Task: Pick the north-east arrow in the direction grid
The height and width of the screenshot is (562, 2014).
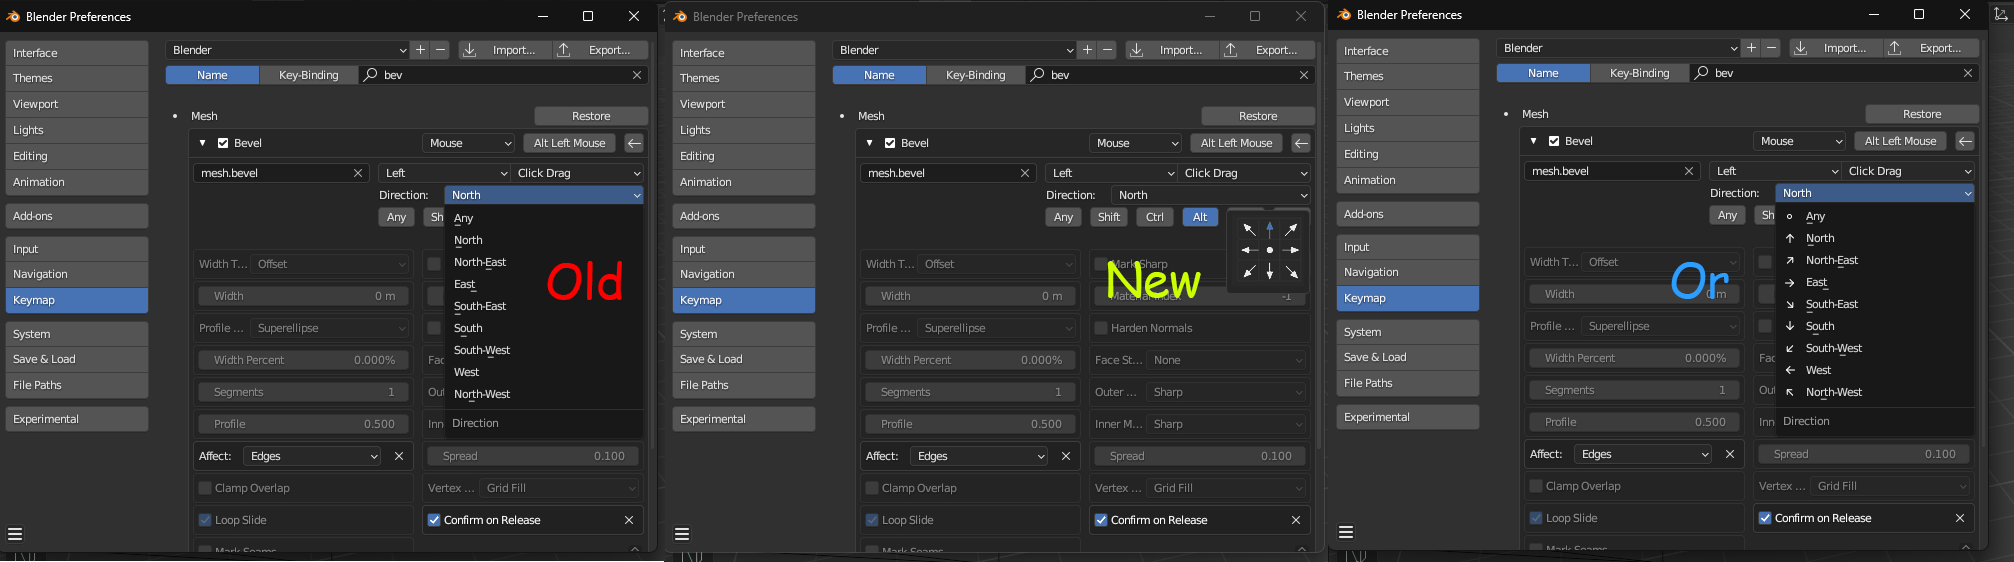Action: pyautogui.click(x=1291, y=229)
